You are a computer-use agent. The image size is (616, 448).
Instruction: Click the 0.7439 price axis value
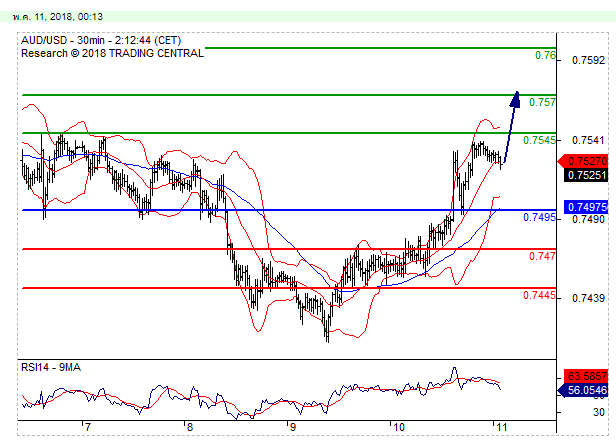point(588,298)
